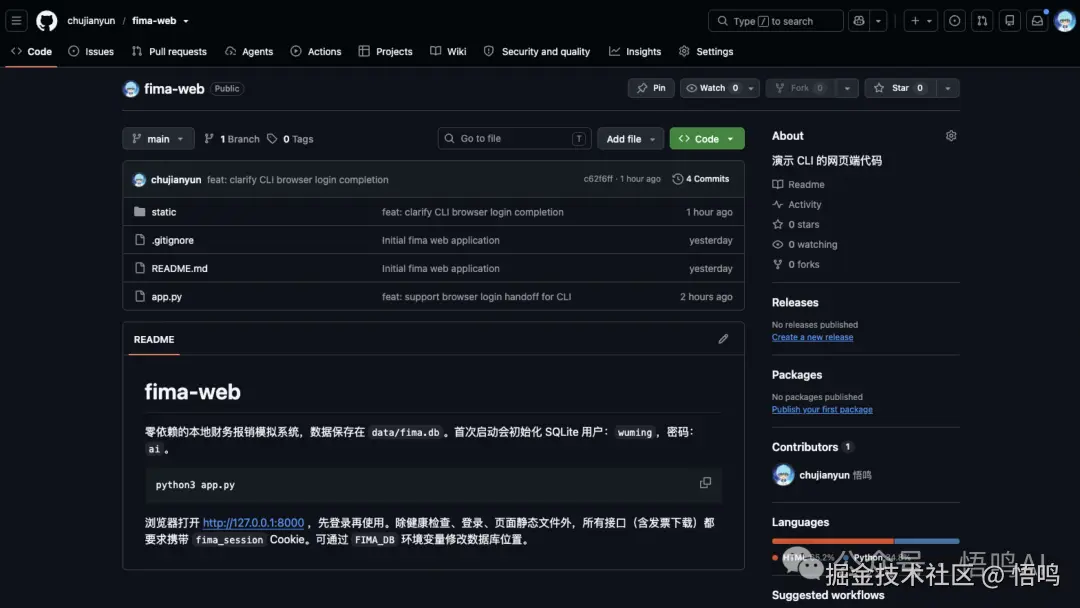
Task: Click the languages color bar
Action: pos(865,541)
